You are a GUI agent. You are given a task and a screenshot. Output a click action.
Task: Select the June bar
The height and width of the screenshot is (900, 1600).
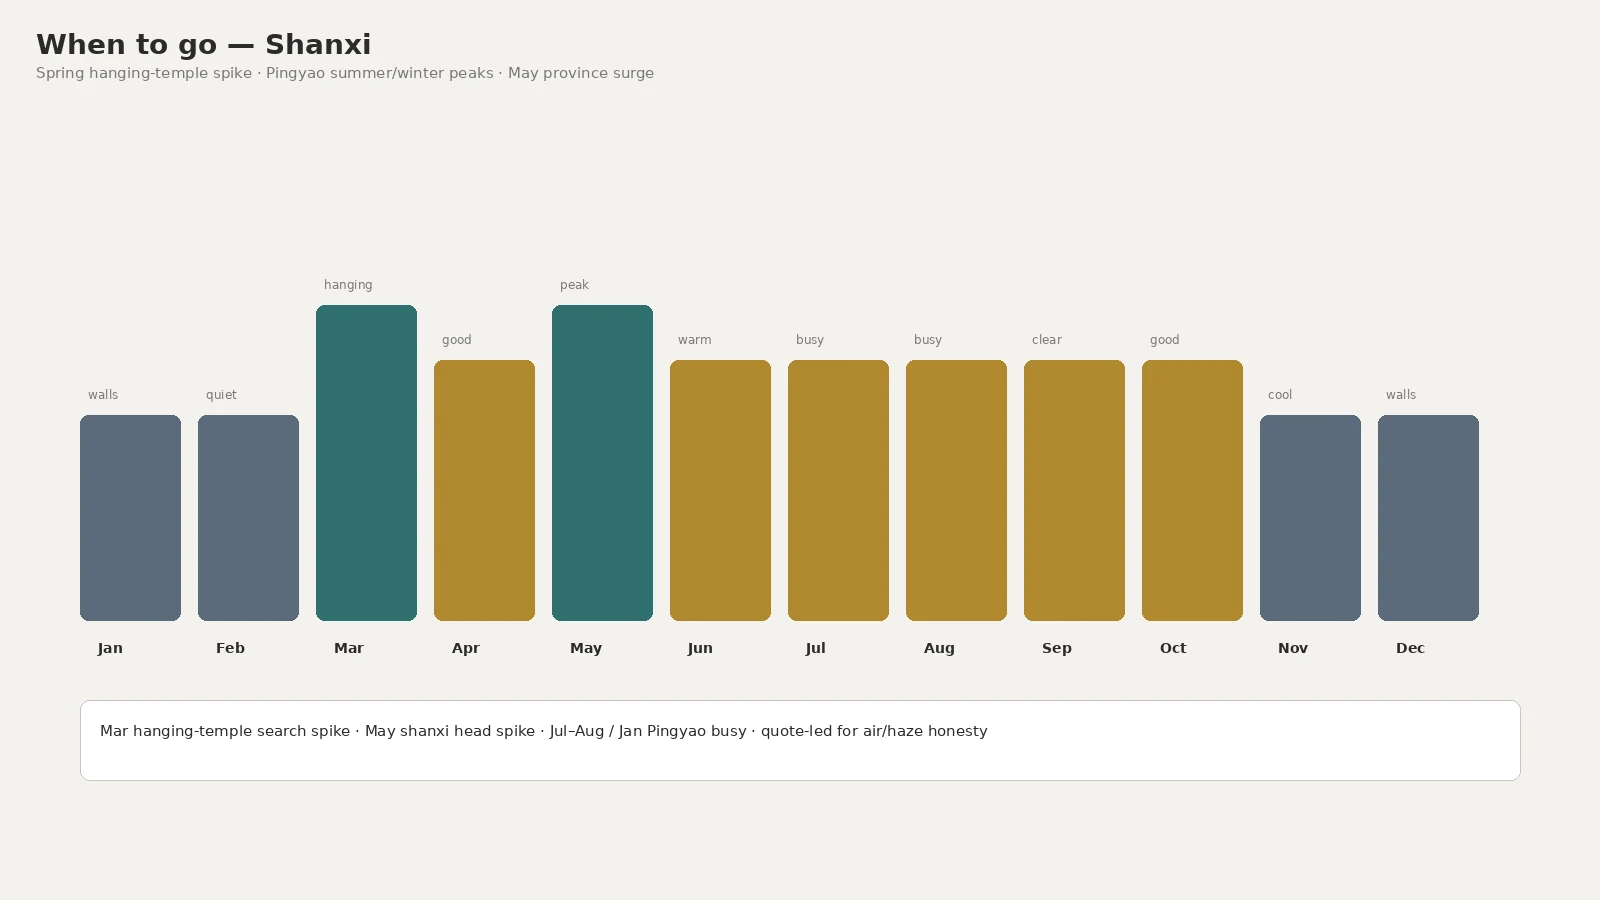[x=720, y=490]
